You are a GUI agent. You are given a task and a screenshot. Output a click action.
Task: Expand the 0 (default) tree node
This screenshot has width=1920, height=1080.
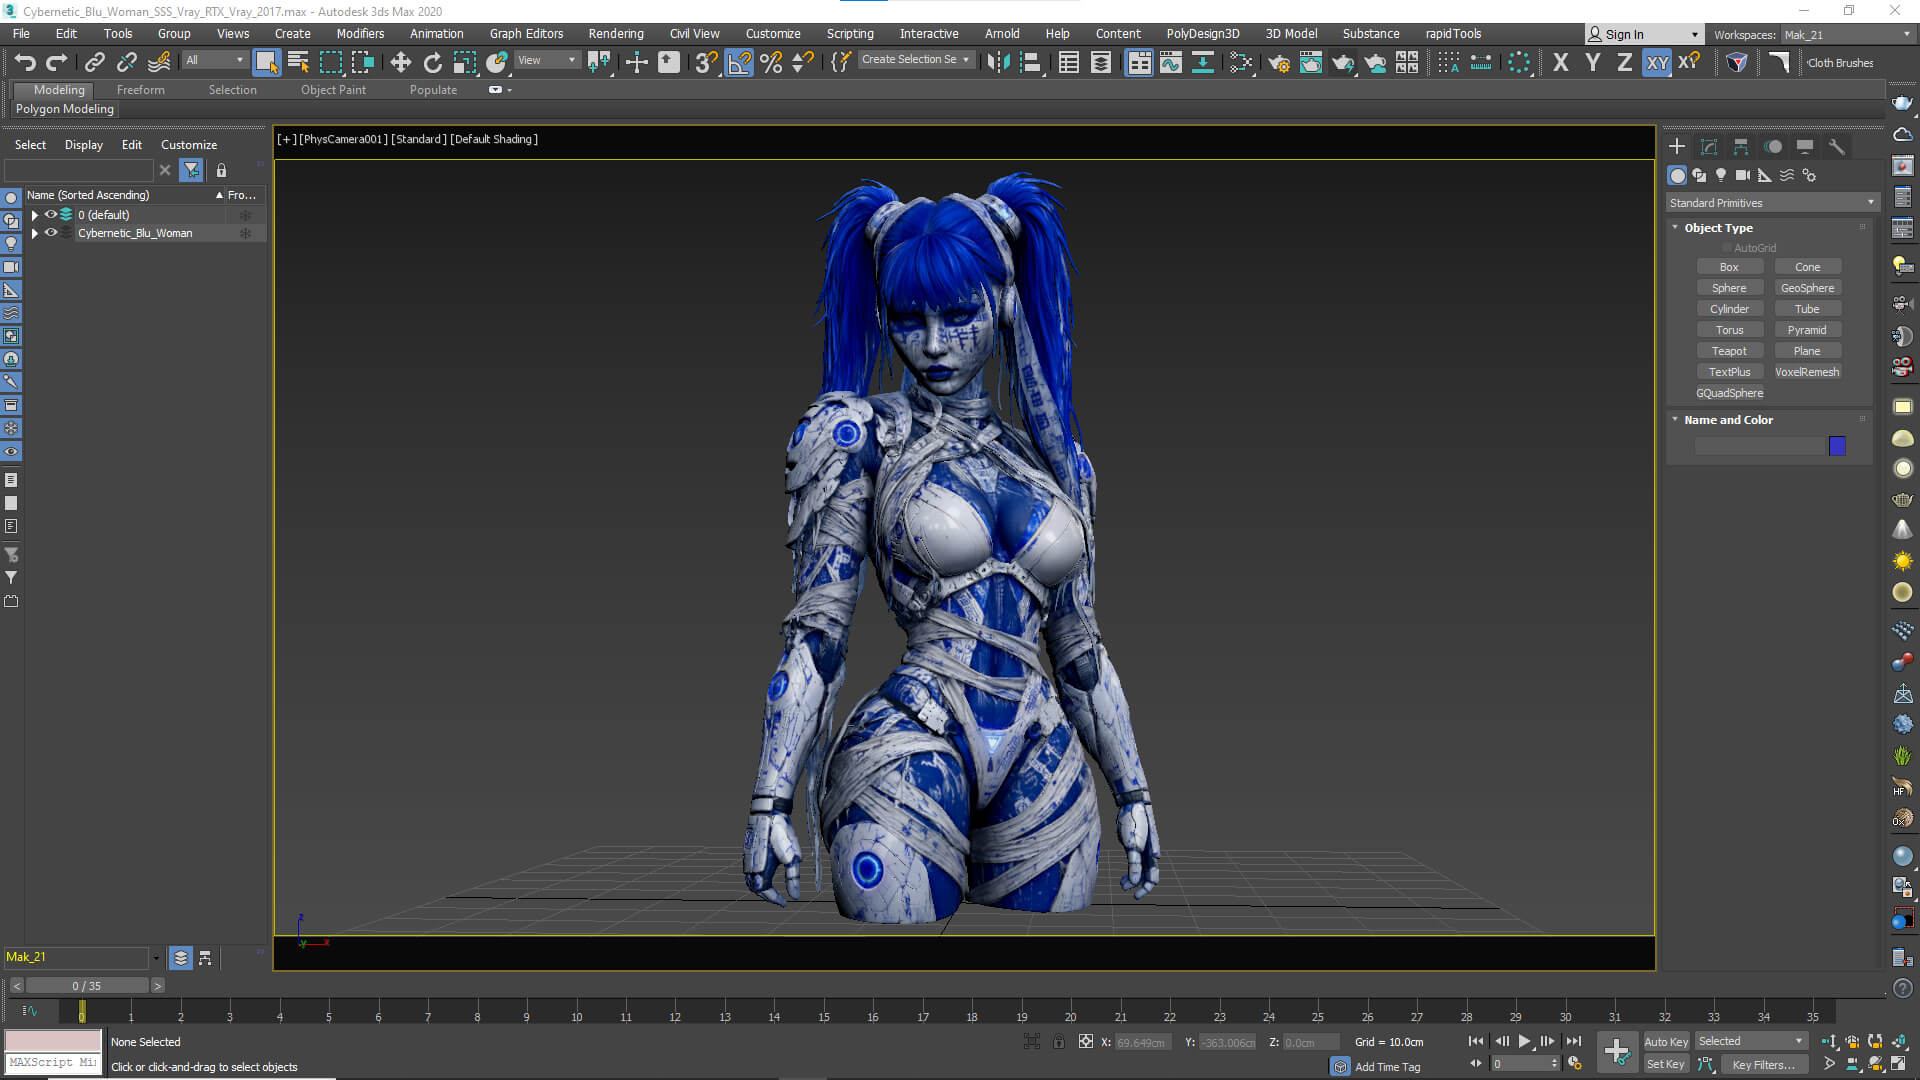(35, 215)
